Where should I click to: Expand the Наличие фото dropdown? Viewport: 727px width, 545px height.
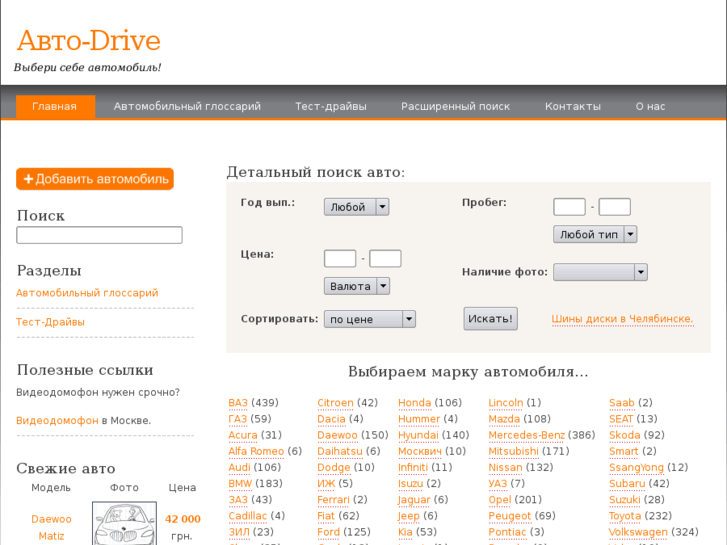click(x=600, y=272)
